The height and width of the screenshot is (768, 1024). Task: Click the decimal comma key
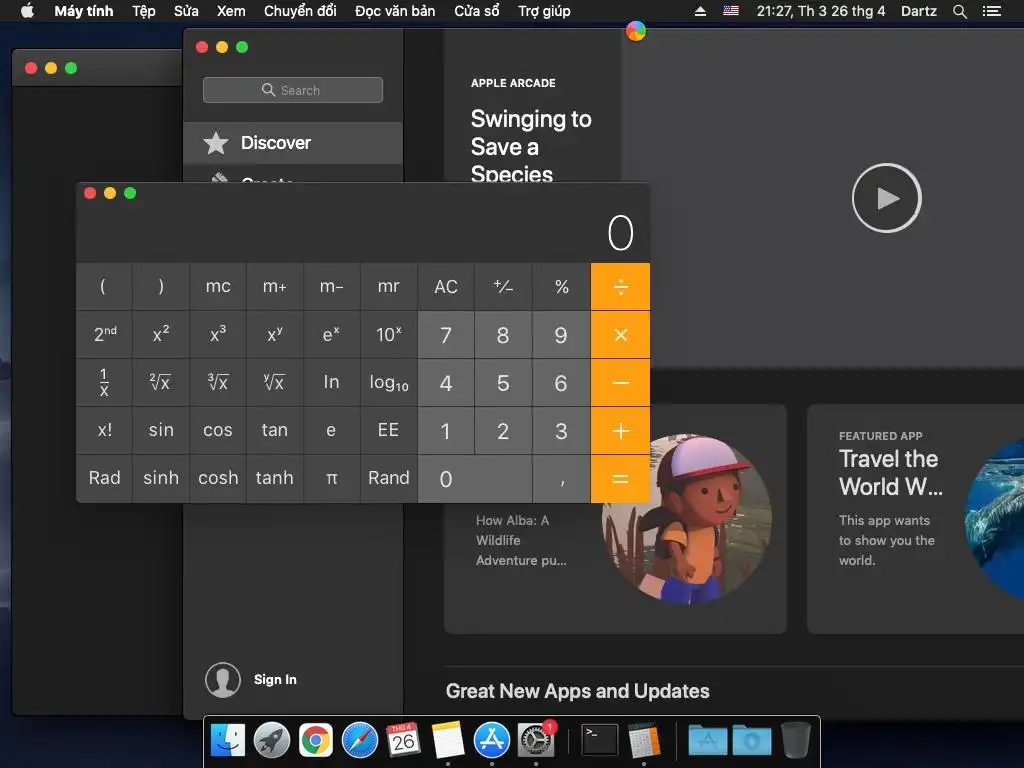point(562,479)
